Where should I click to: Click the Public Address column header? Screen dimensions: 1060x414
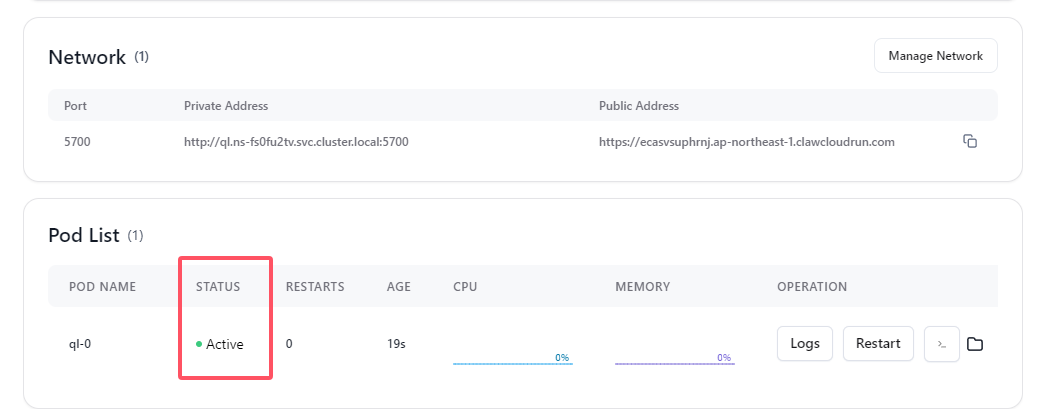[x=639, y=106]
